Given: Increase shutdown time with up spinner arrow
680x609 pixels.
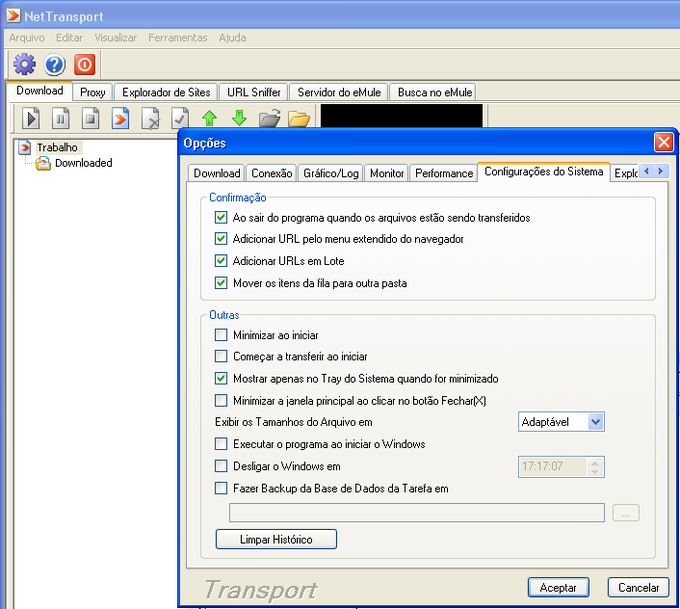Looking at the screenshot, I should [595, 463].
